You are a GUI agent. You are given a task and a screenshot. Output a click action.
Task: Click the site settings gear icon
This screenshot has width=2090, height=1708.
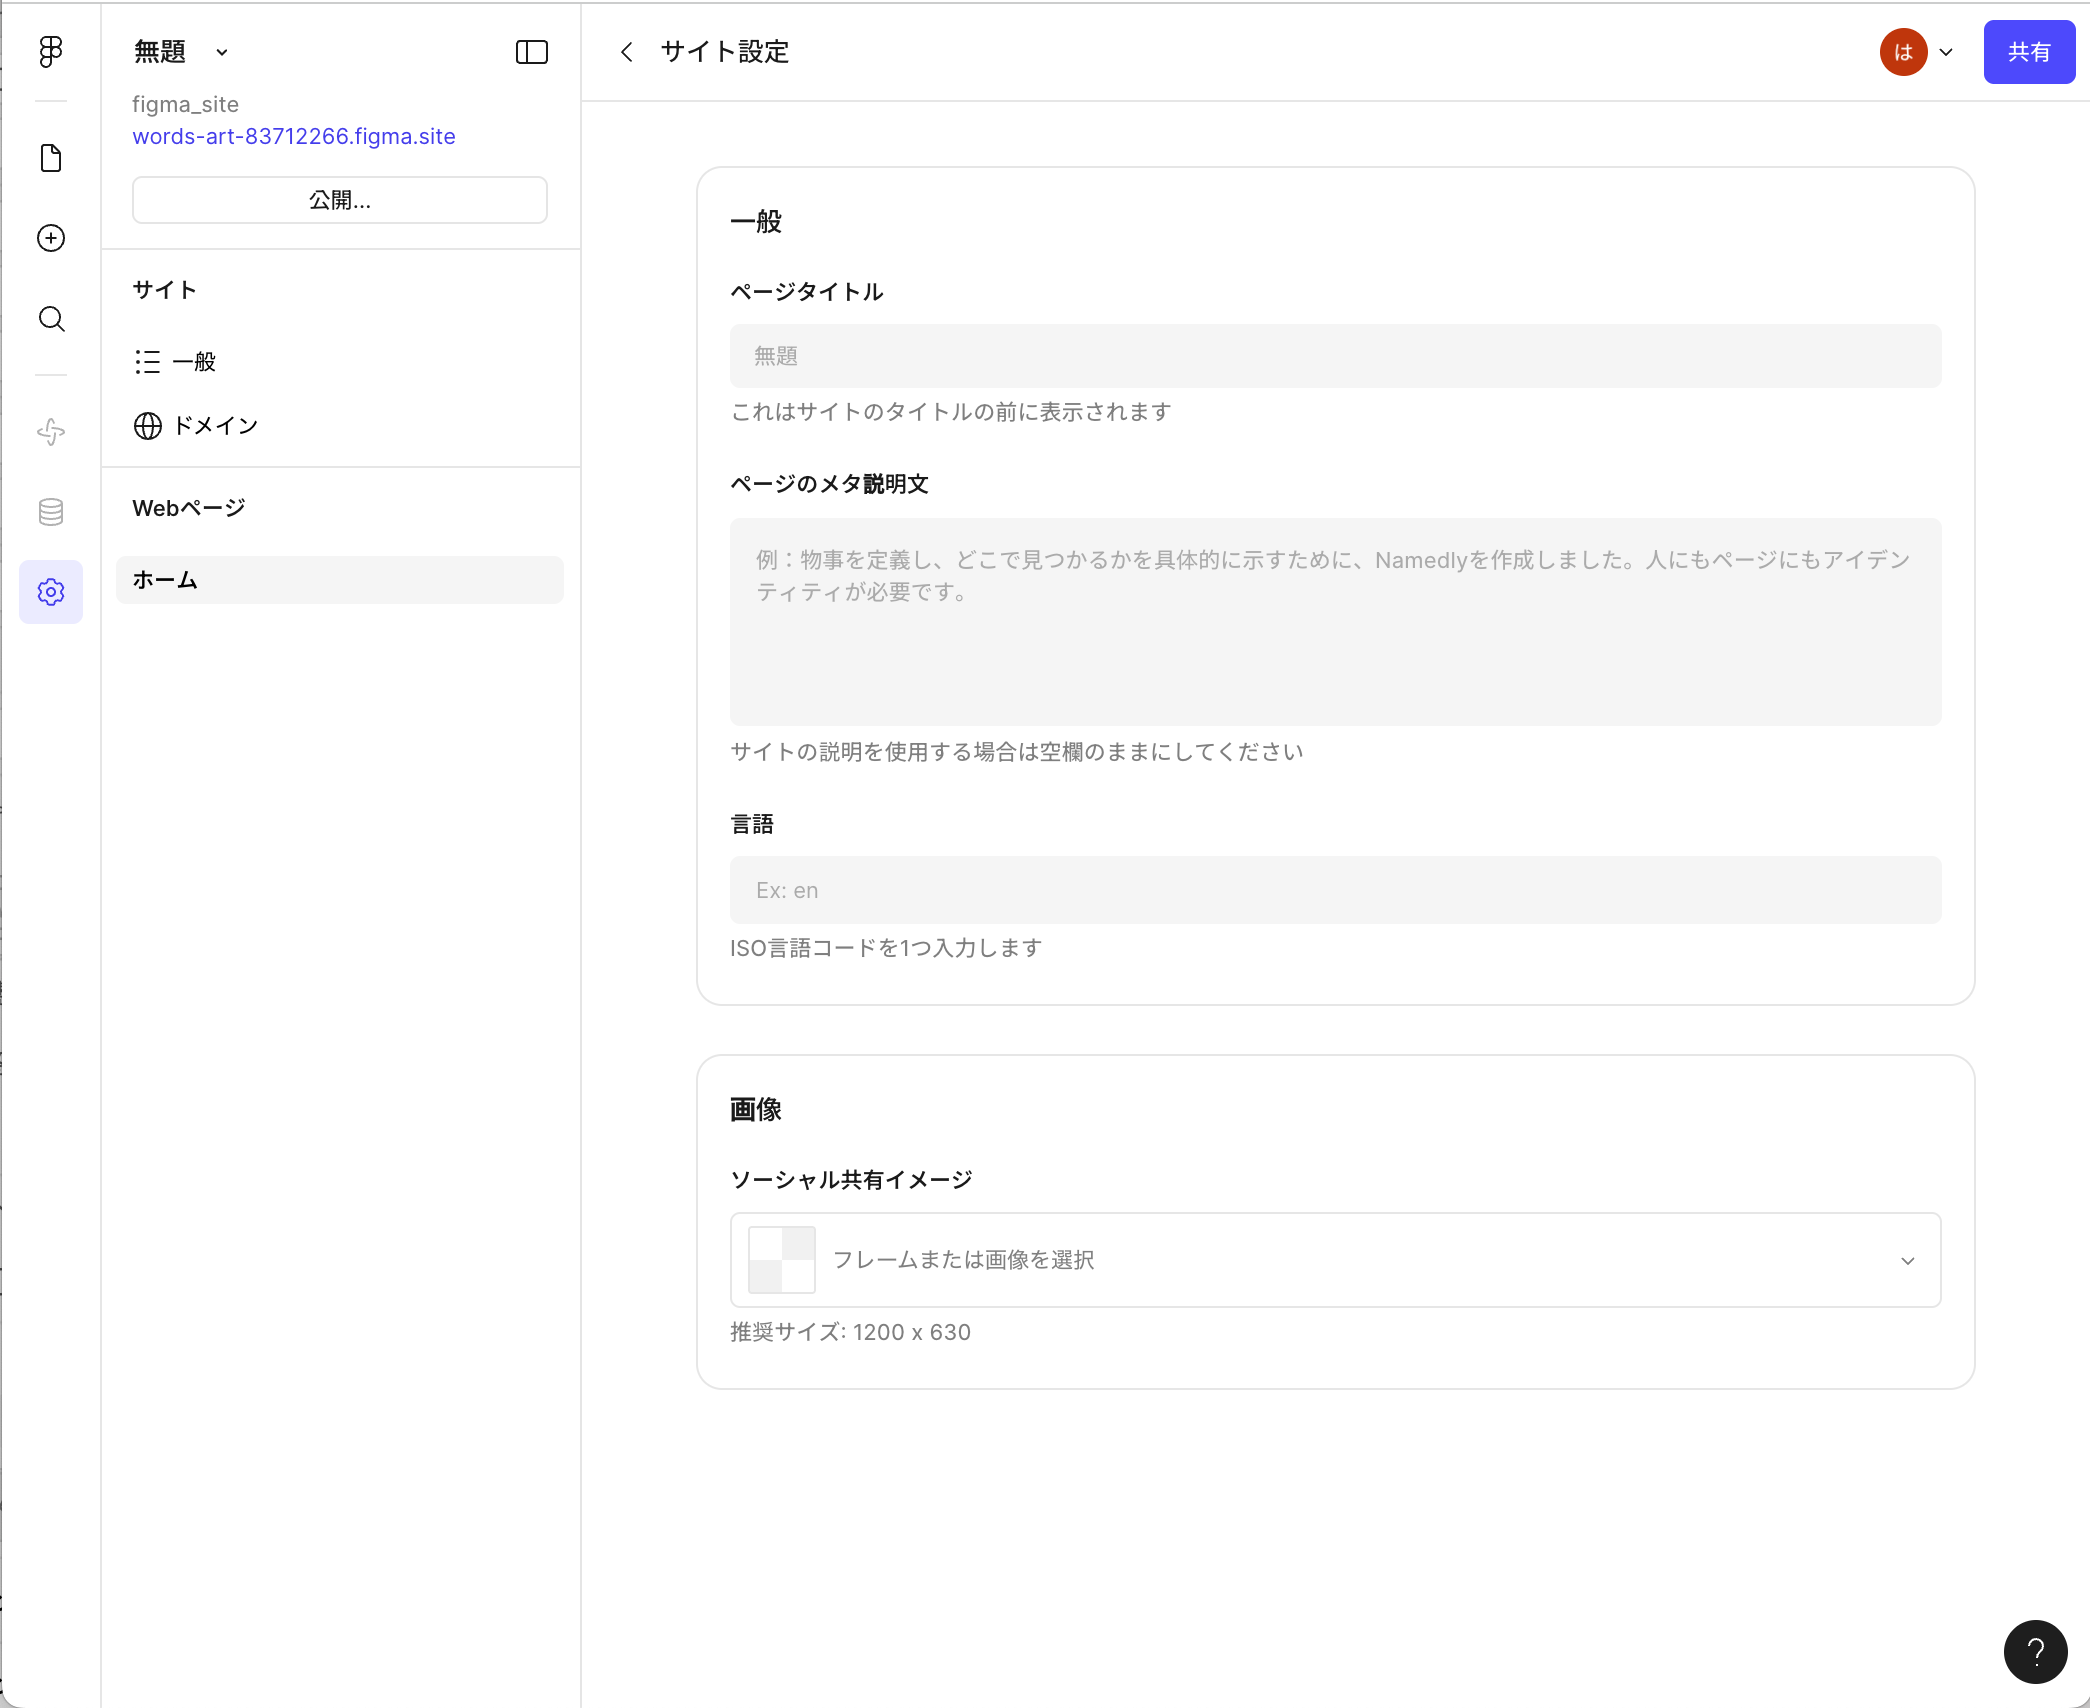coord(51,592)
